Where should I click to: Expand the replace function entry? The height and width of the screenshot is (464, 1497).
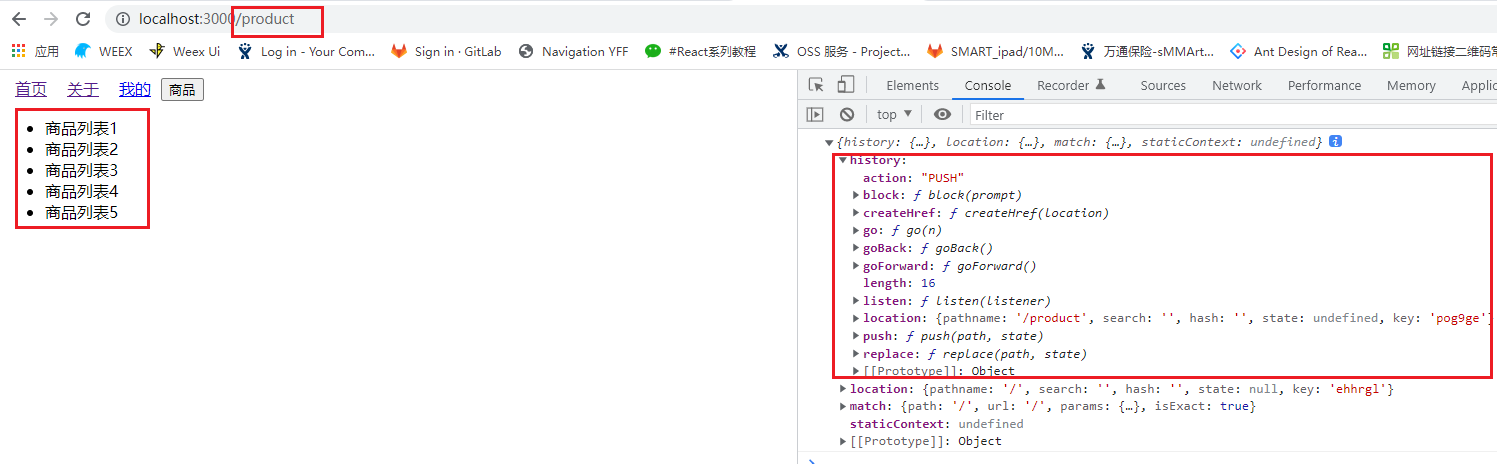(856, 354)
